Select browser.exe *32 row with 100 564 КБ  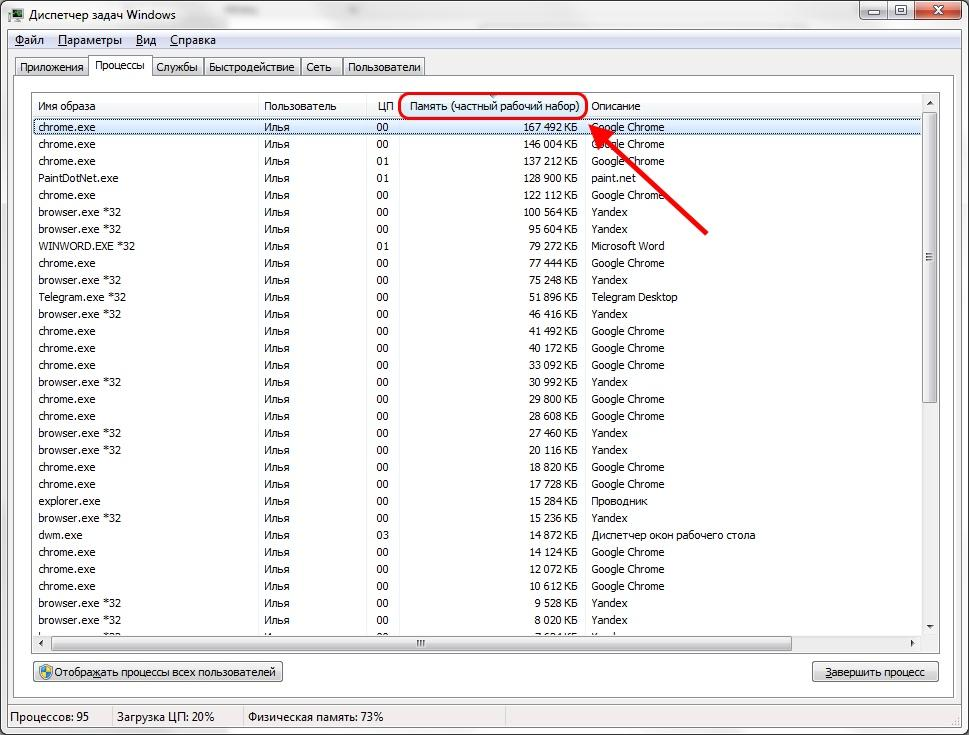[x=476, y=212]
